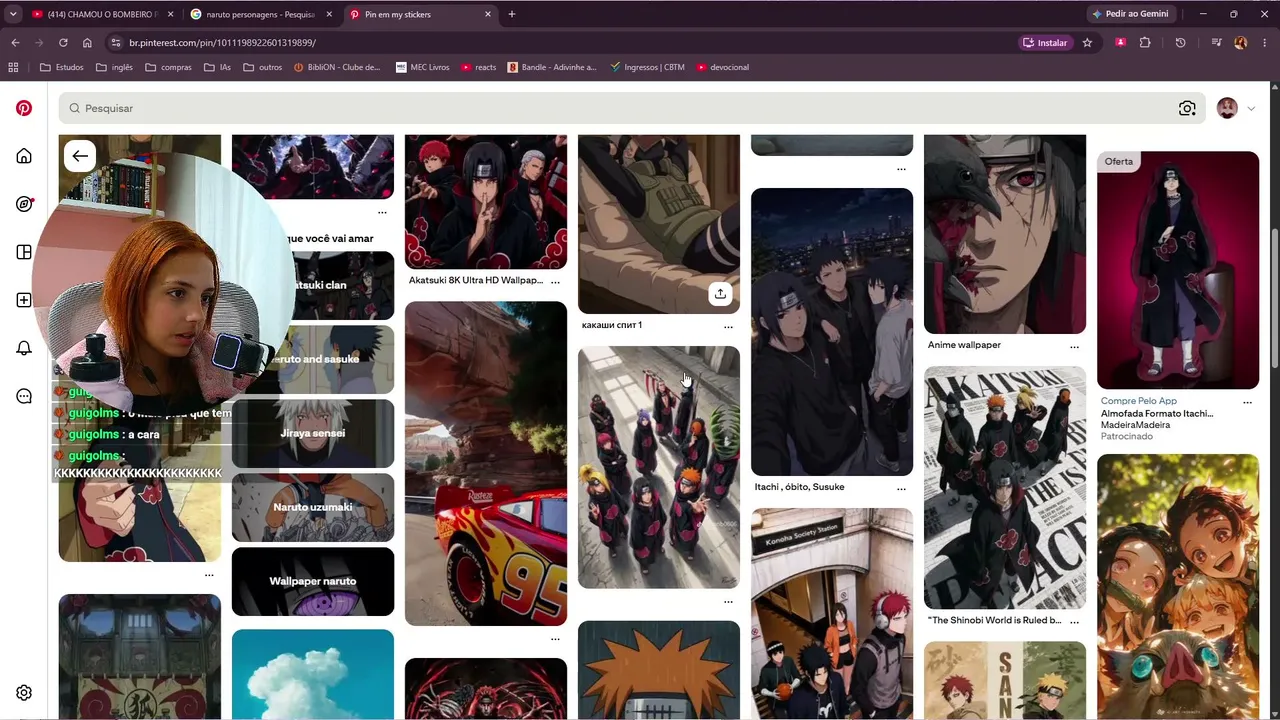Open the outros bookmark folder
The height and width of the screenshot is (720, 1280).
(x=262, y=67)
